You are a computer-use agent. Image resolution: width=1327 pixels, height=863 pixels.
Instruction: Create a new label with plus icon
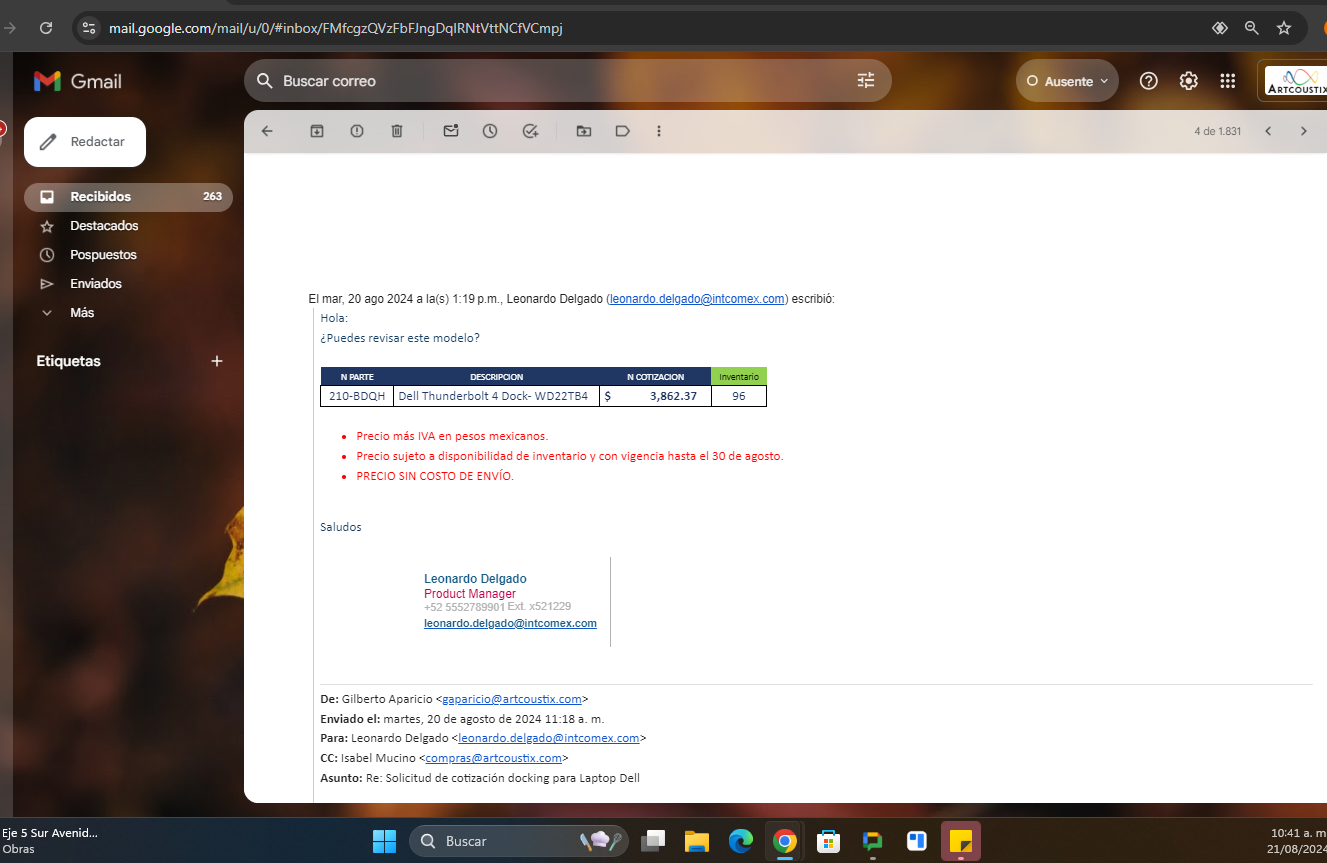click(x=217, y=361)
